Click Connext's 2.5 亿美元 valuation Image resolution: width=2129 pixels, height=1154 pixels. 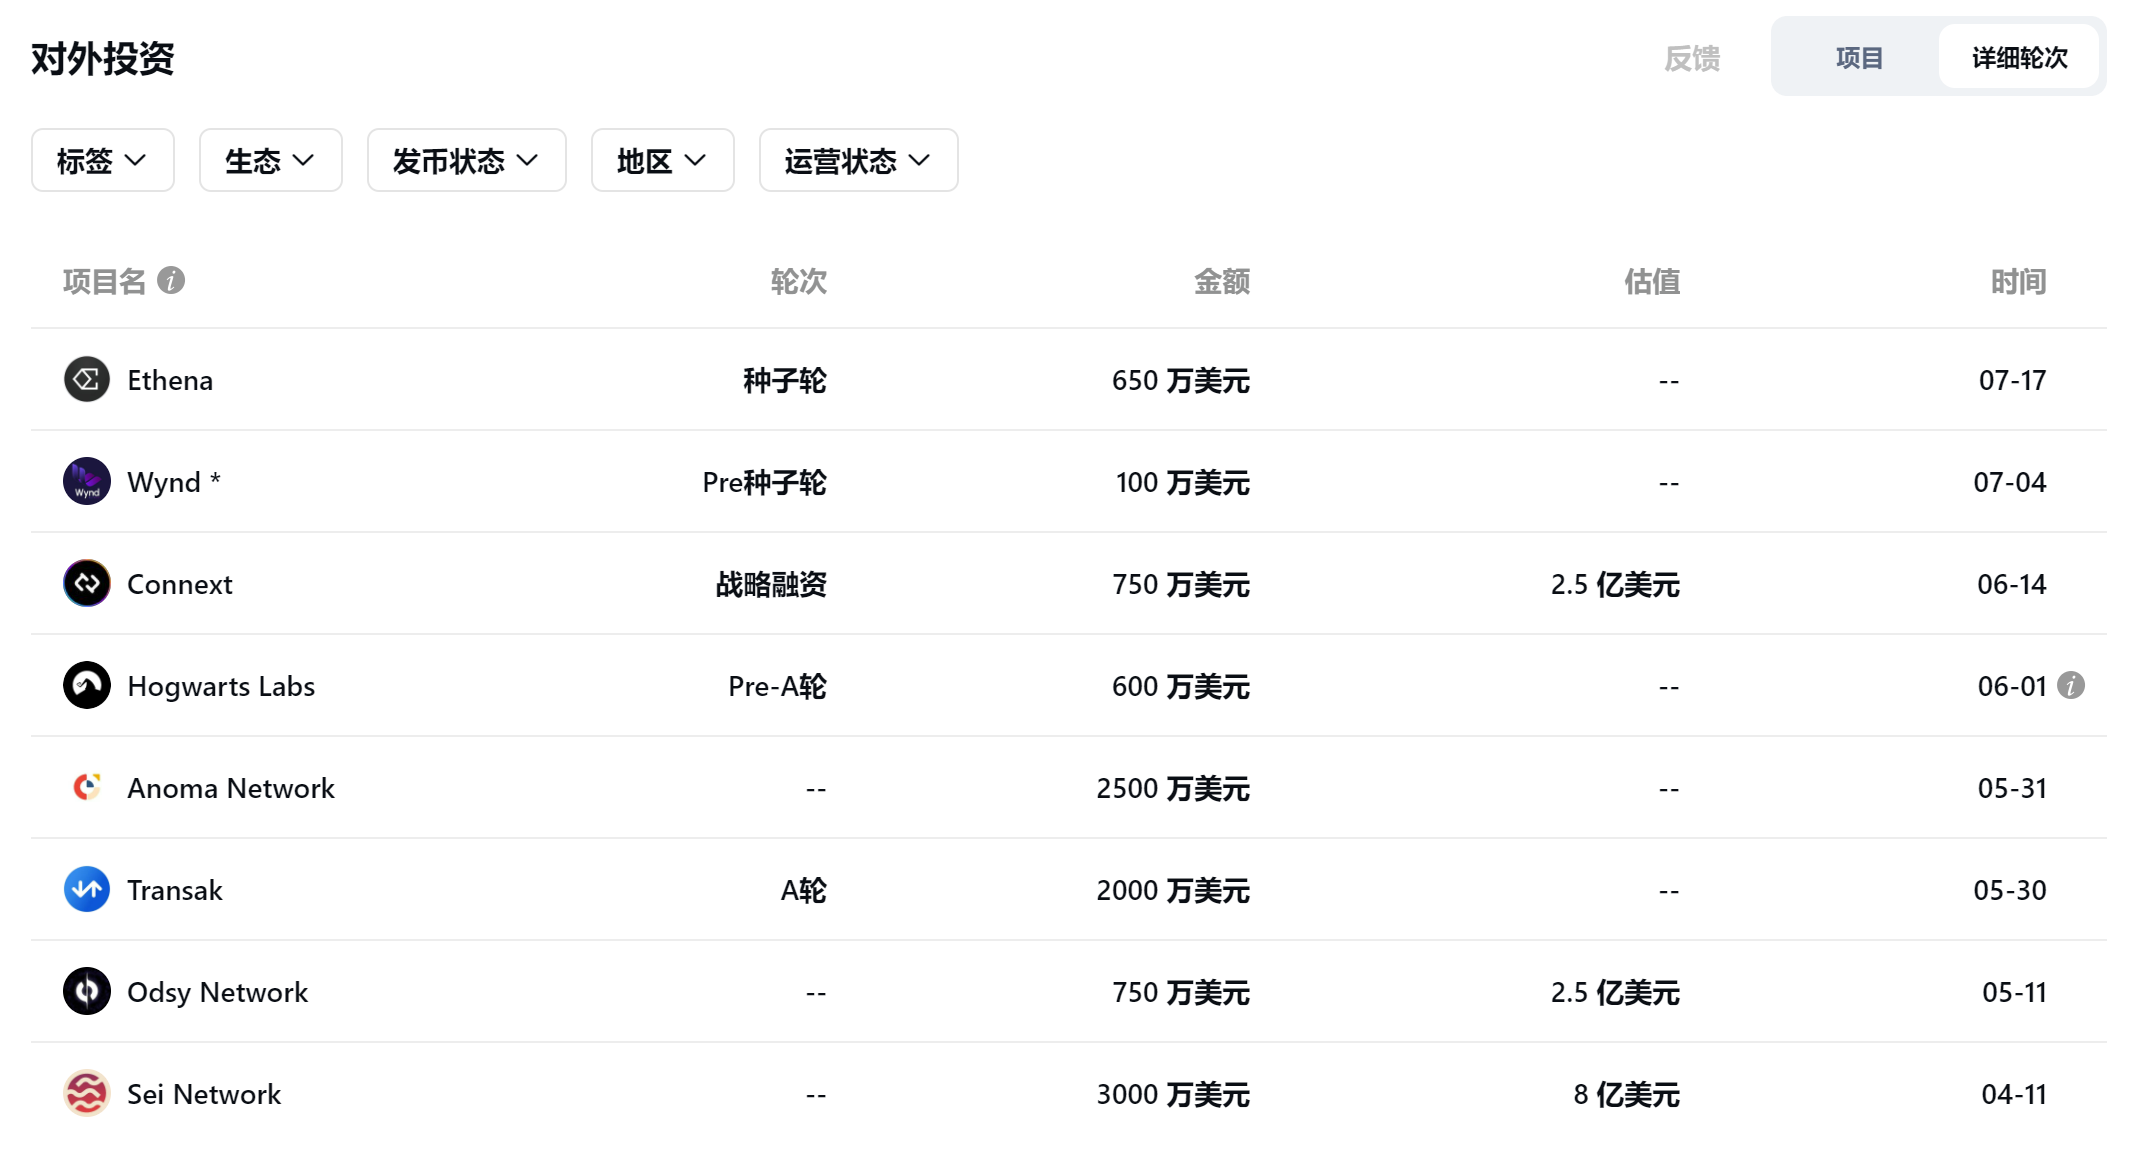point(1615,585)
